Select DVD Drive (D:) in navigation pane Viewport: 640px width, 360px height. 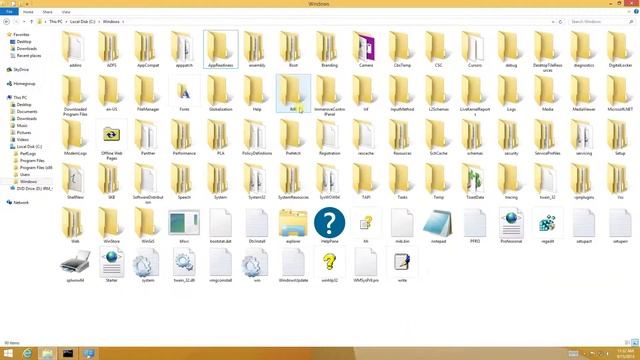35,188
